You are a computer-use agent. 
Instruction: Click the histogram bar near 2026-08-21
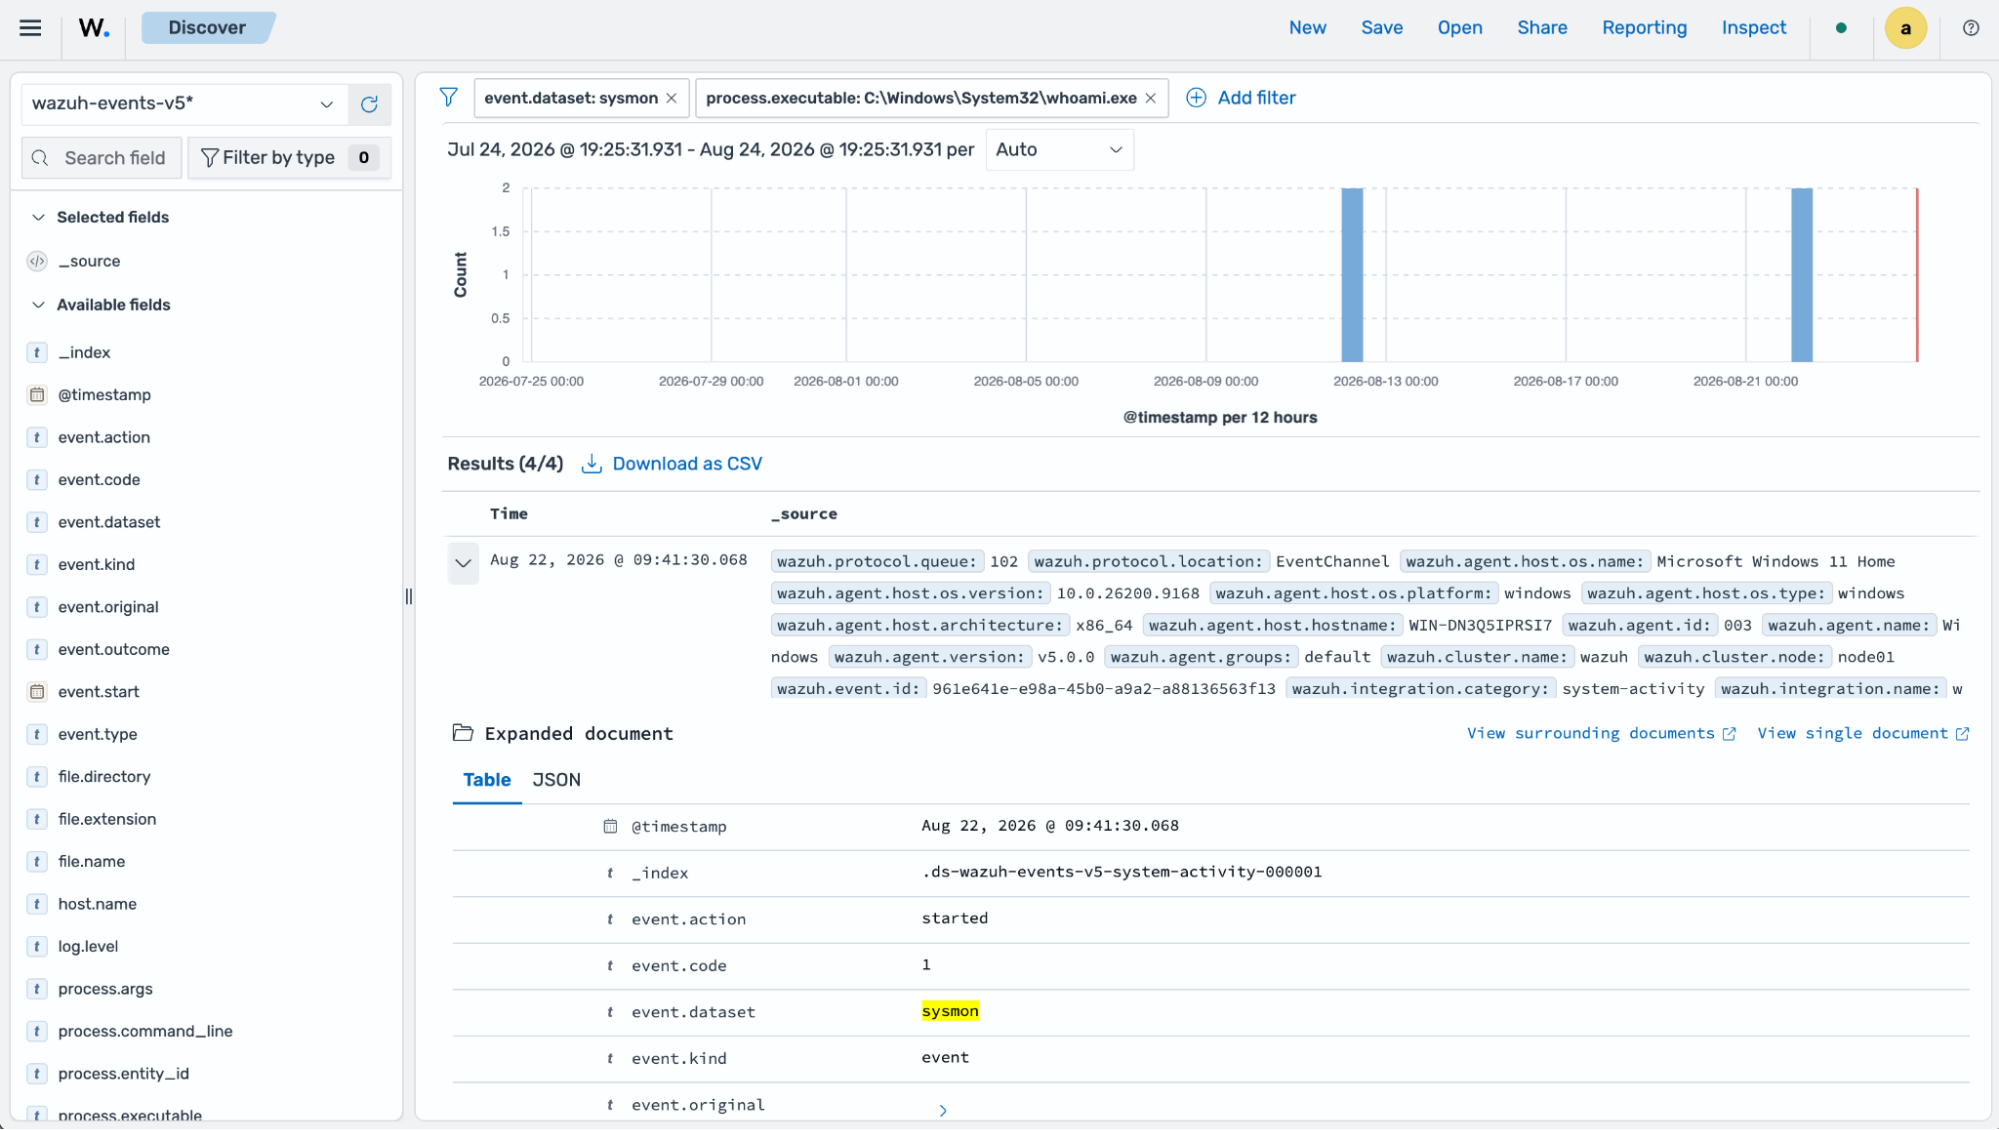pos(1801,275)
